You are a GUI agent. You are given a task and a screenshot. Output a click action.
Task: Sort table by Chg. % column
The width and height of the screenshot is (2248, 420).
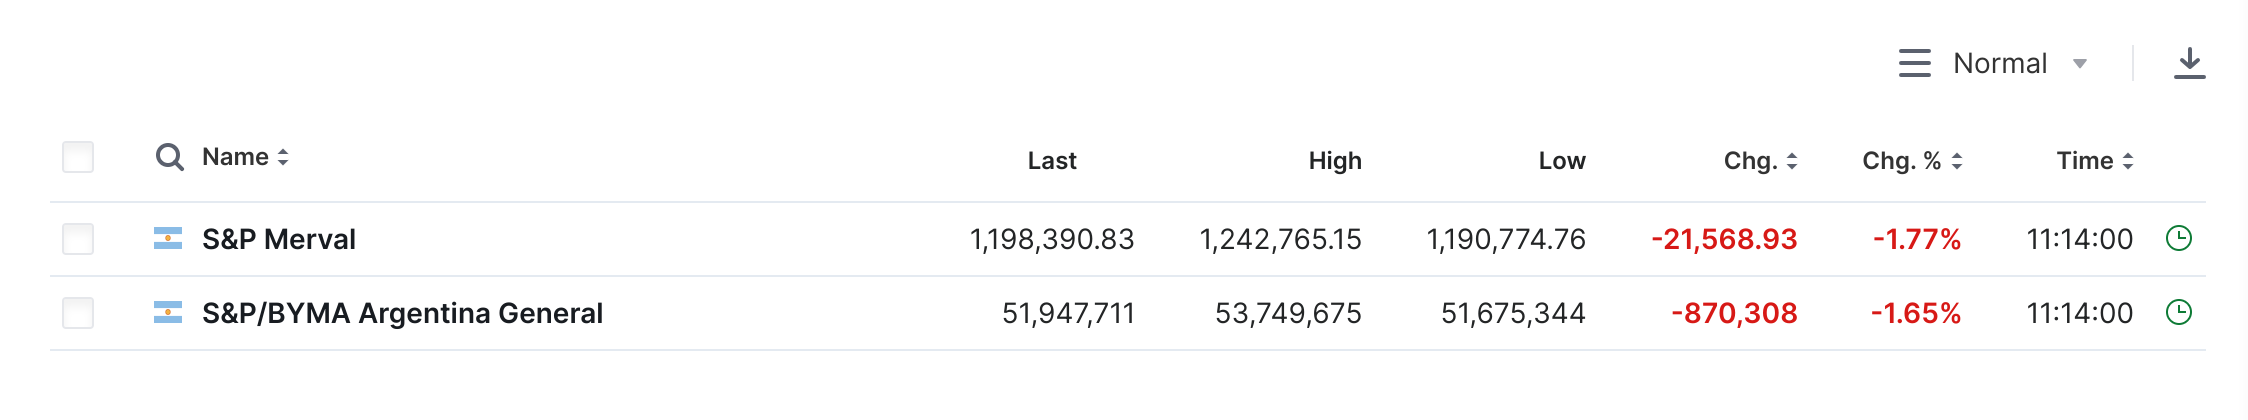point(1912,161)
